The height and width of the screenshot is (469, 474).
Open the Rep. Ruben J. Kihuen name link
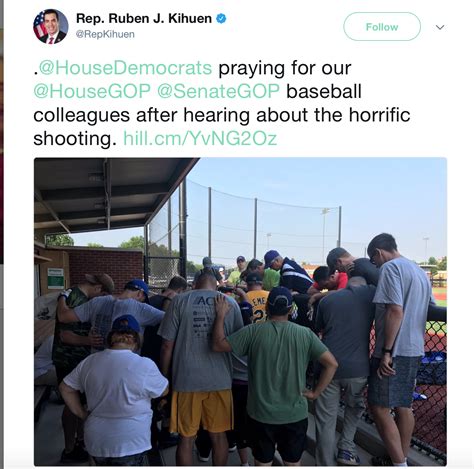[x=144, y=18]
